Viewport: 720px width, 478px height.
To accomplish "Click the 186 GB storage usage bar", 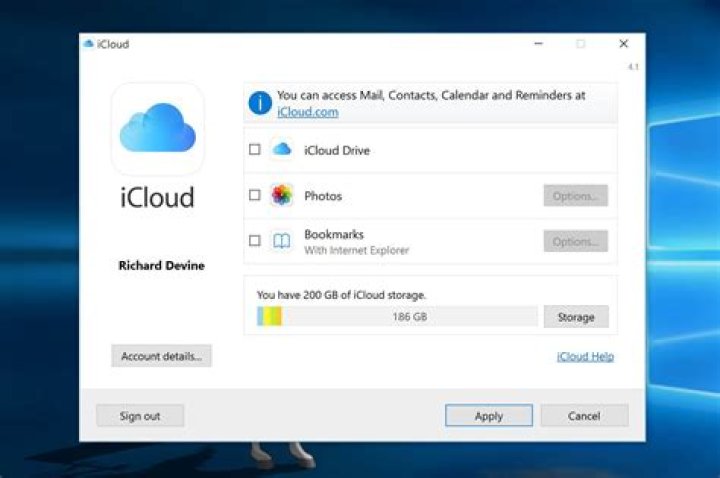I will point(397,316).
